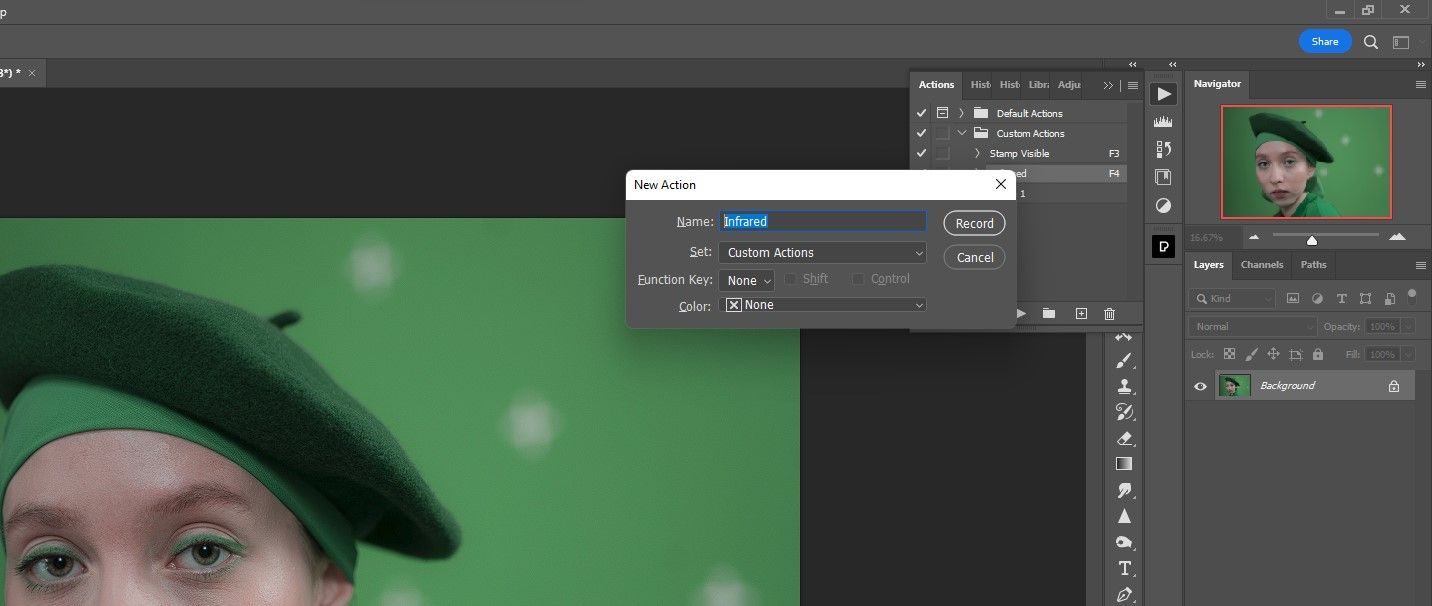
Task: Check the Control checkbox in New Action
Action: 858,279
